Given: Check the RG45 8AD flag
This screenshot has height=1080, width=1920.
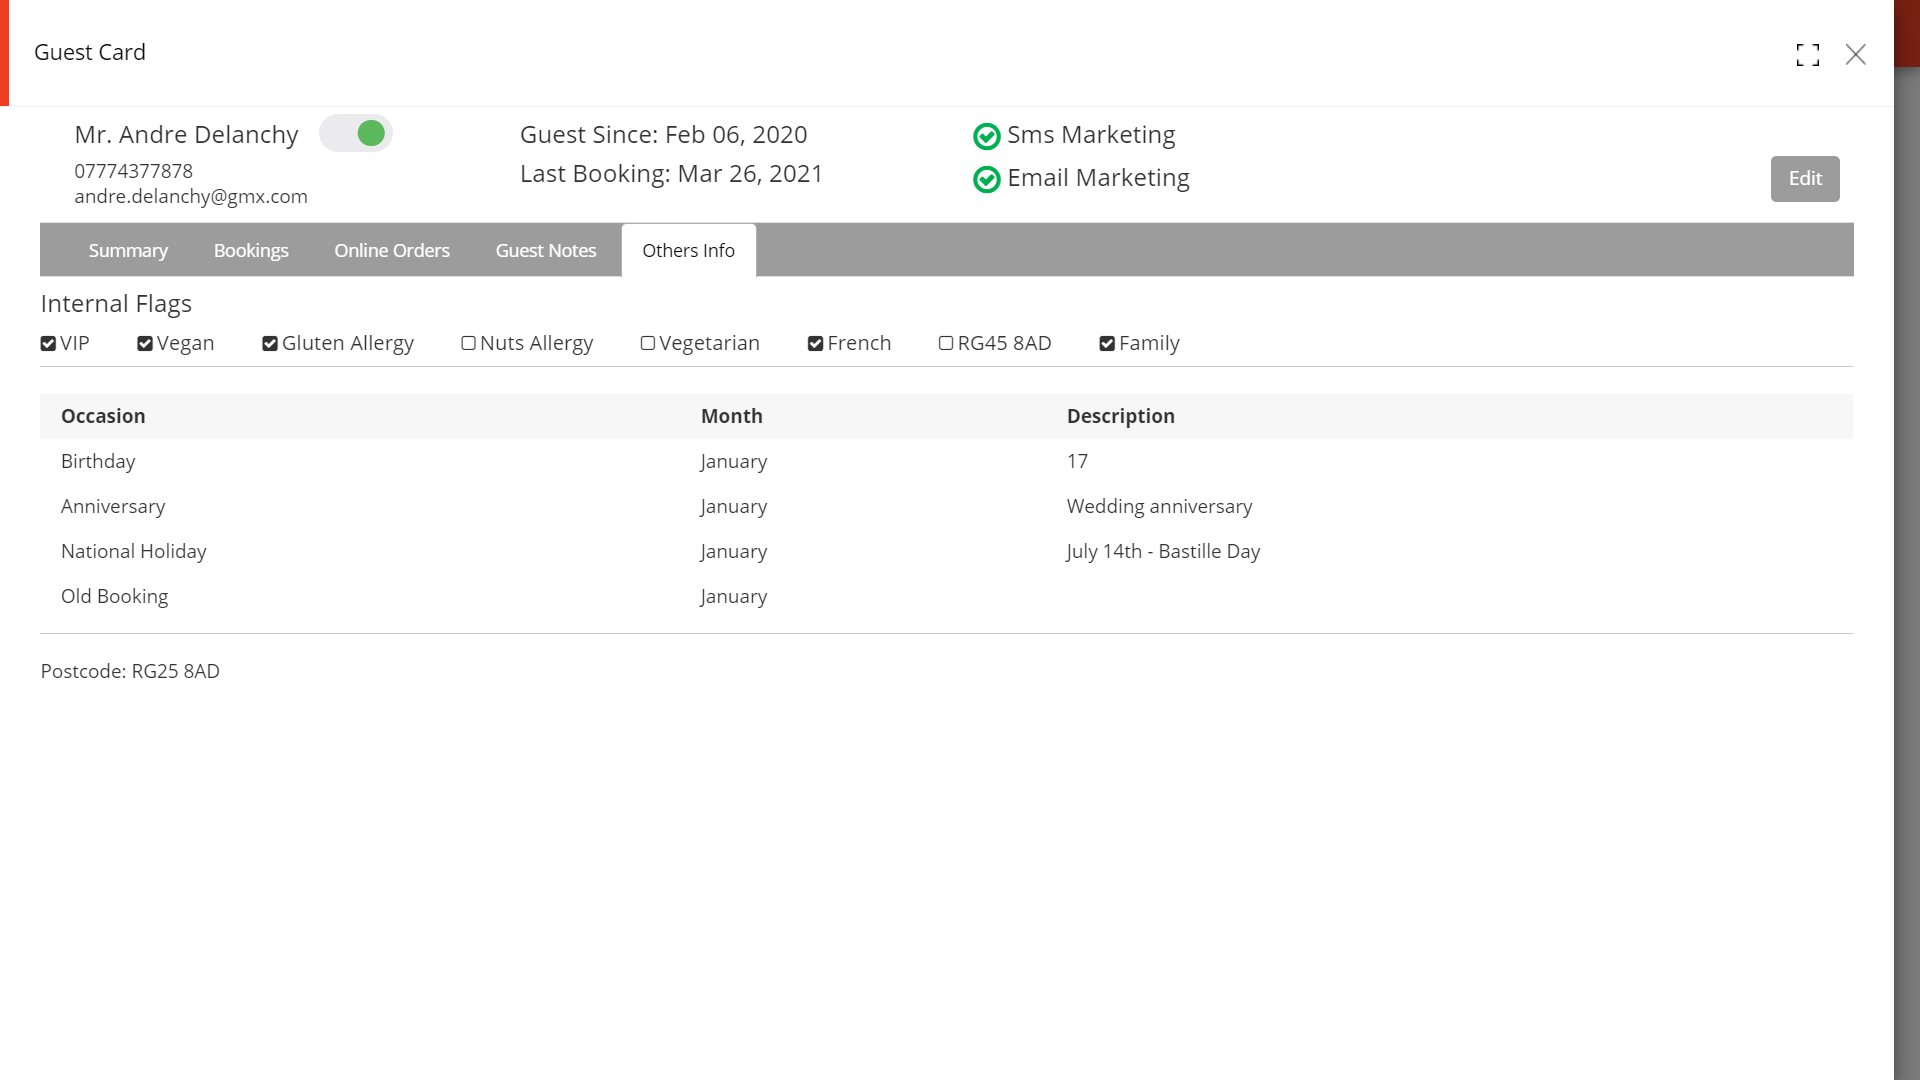Looking at the screenshot, I should point(946,343).
